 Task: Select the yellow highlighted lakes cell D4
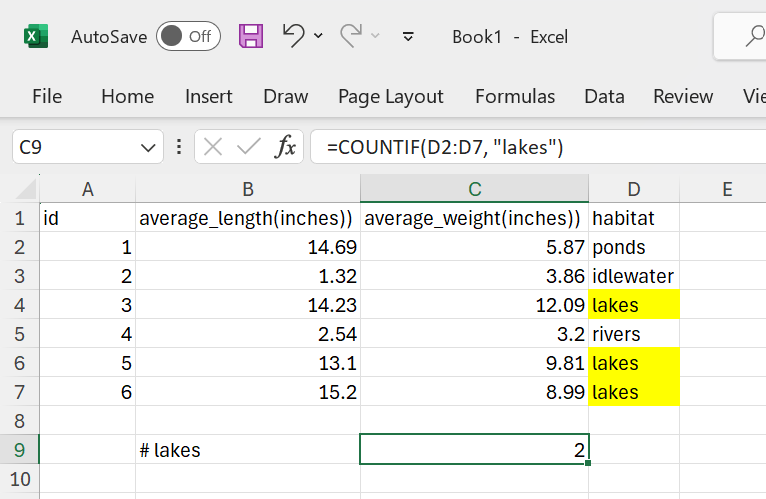(634, 305)
